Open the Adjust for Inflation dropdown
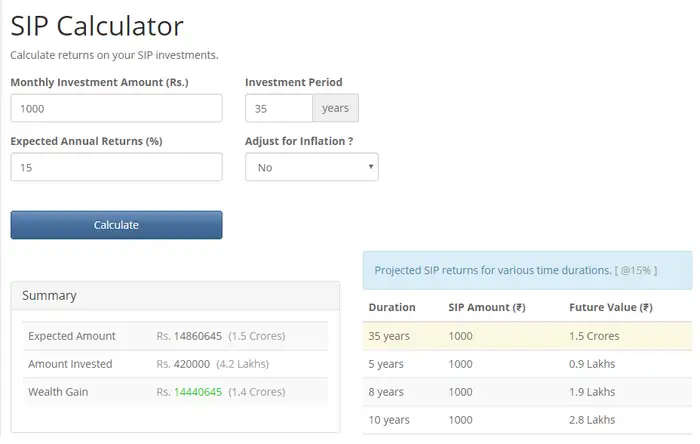This screenshot has width=700, height=444. pos(311,167)
